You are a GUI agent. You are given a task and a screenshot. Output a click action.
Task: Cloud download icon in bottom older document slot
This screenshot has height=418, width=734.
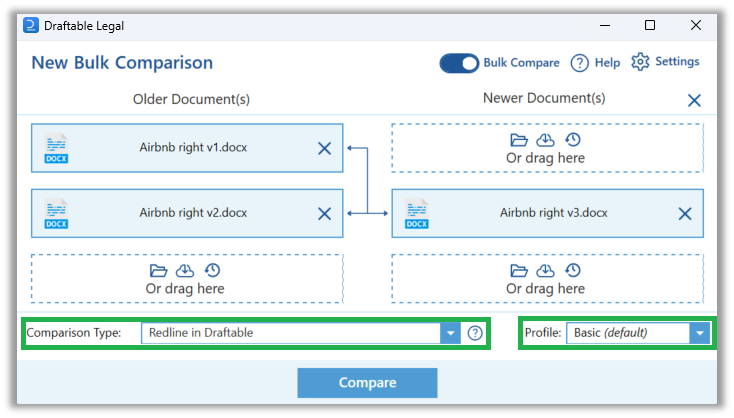(x=185, y=270)
